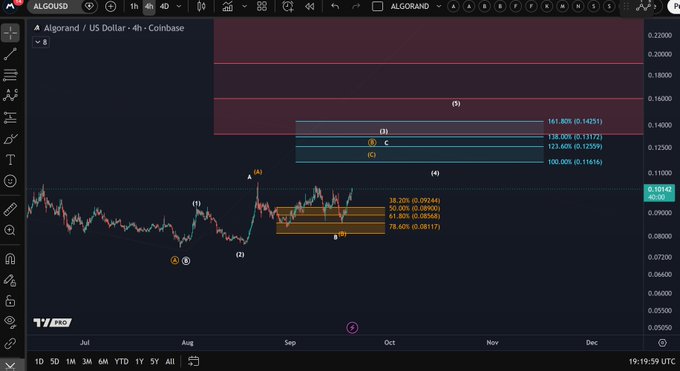Select the crosshair cursor tool
This screenshot has height=371, width=680.
tap(10, 33)
